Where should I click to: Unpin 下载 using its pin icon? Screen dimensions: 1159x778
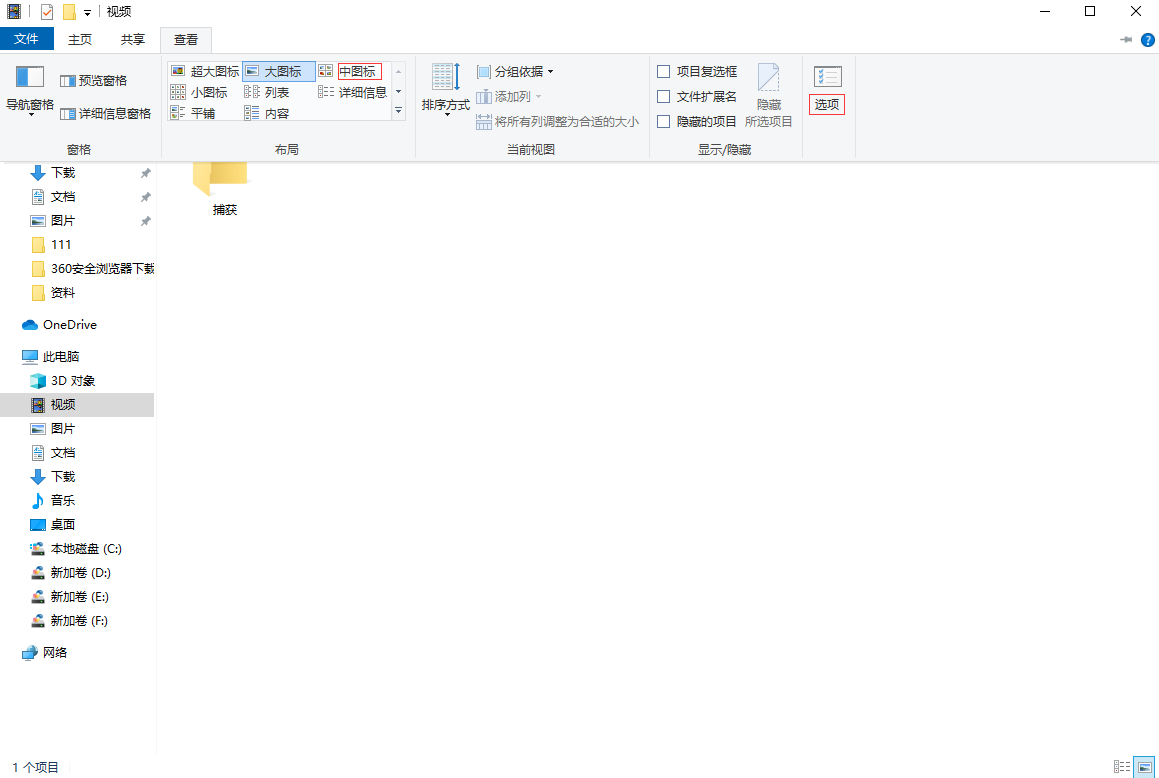146,173
